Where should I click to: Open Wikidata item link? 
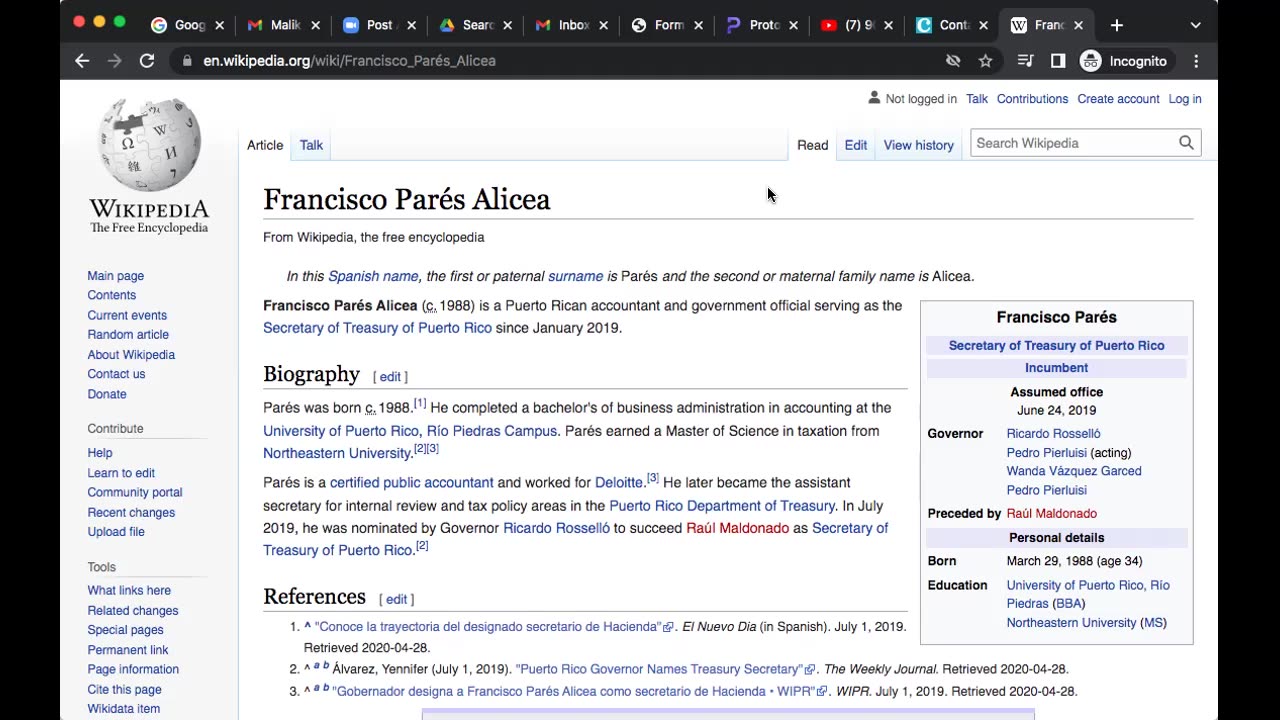tap(123, 709)
